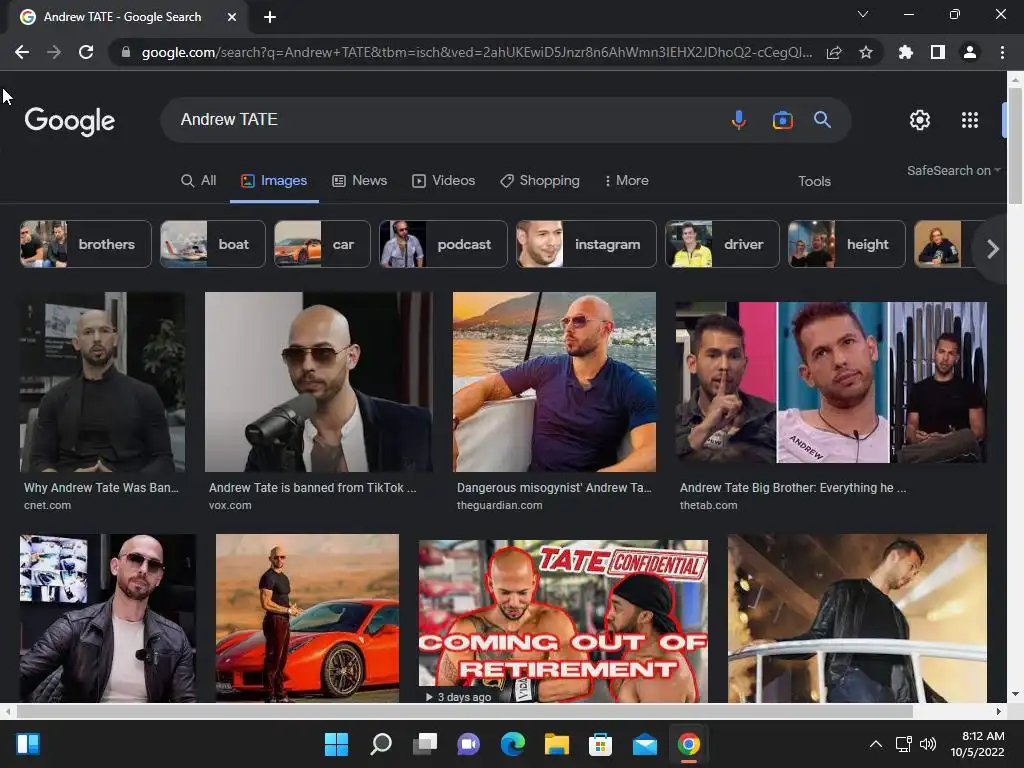The image size is (1024, 768).
Task: Open taskbar Search
Action: (381, 744)
